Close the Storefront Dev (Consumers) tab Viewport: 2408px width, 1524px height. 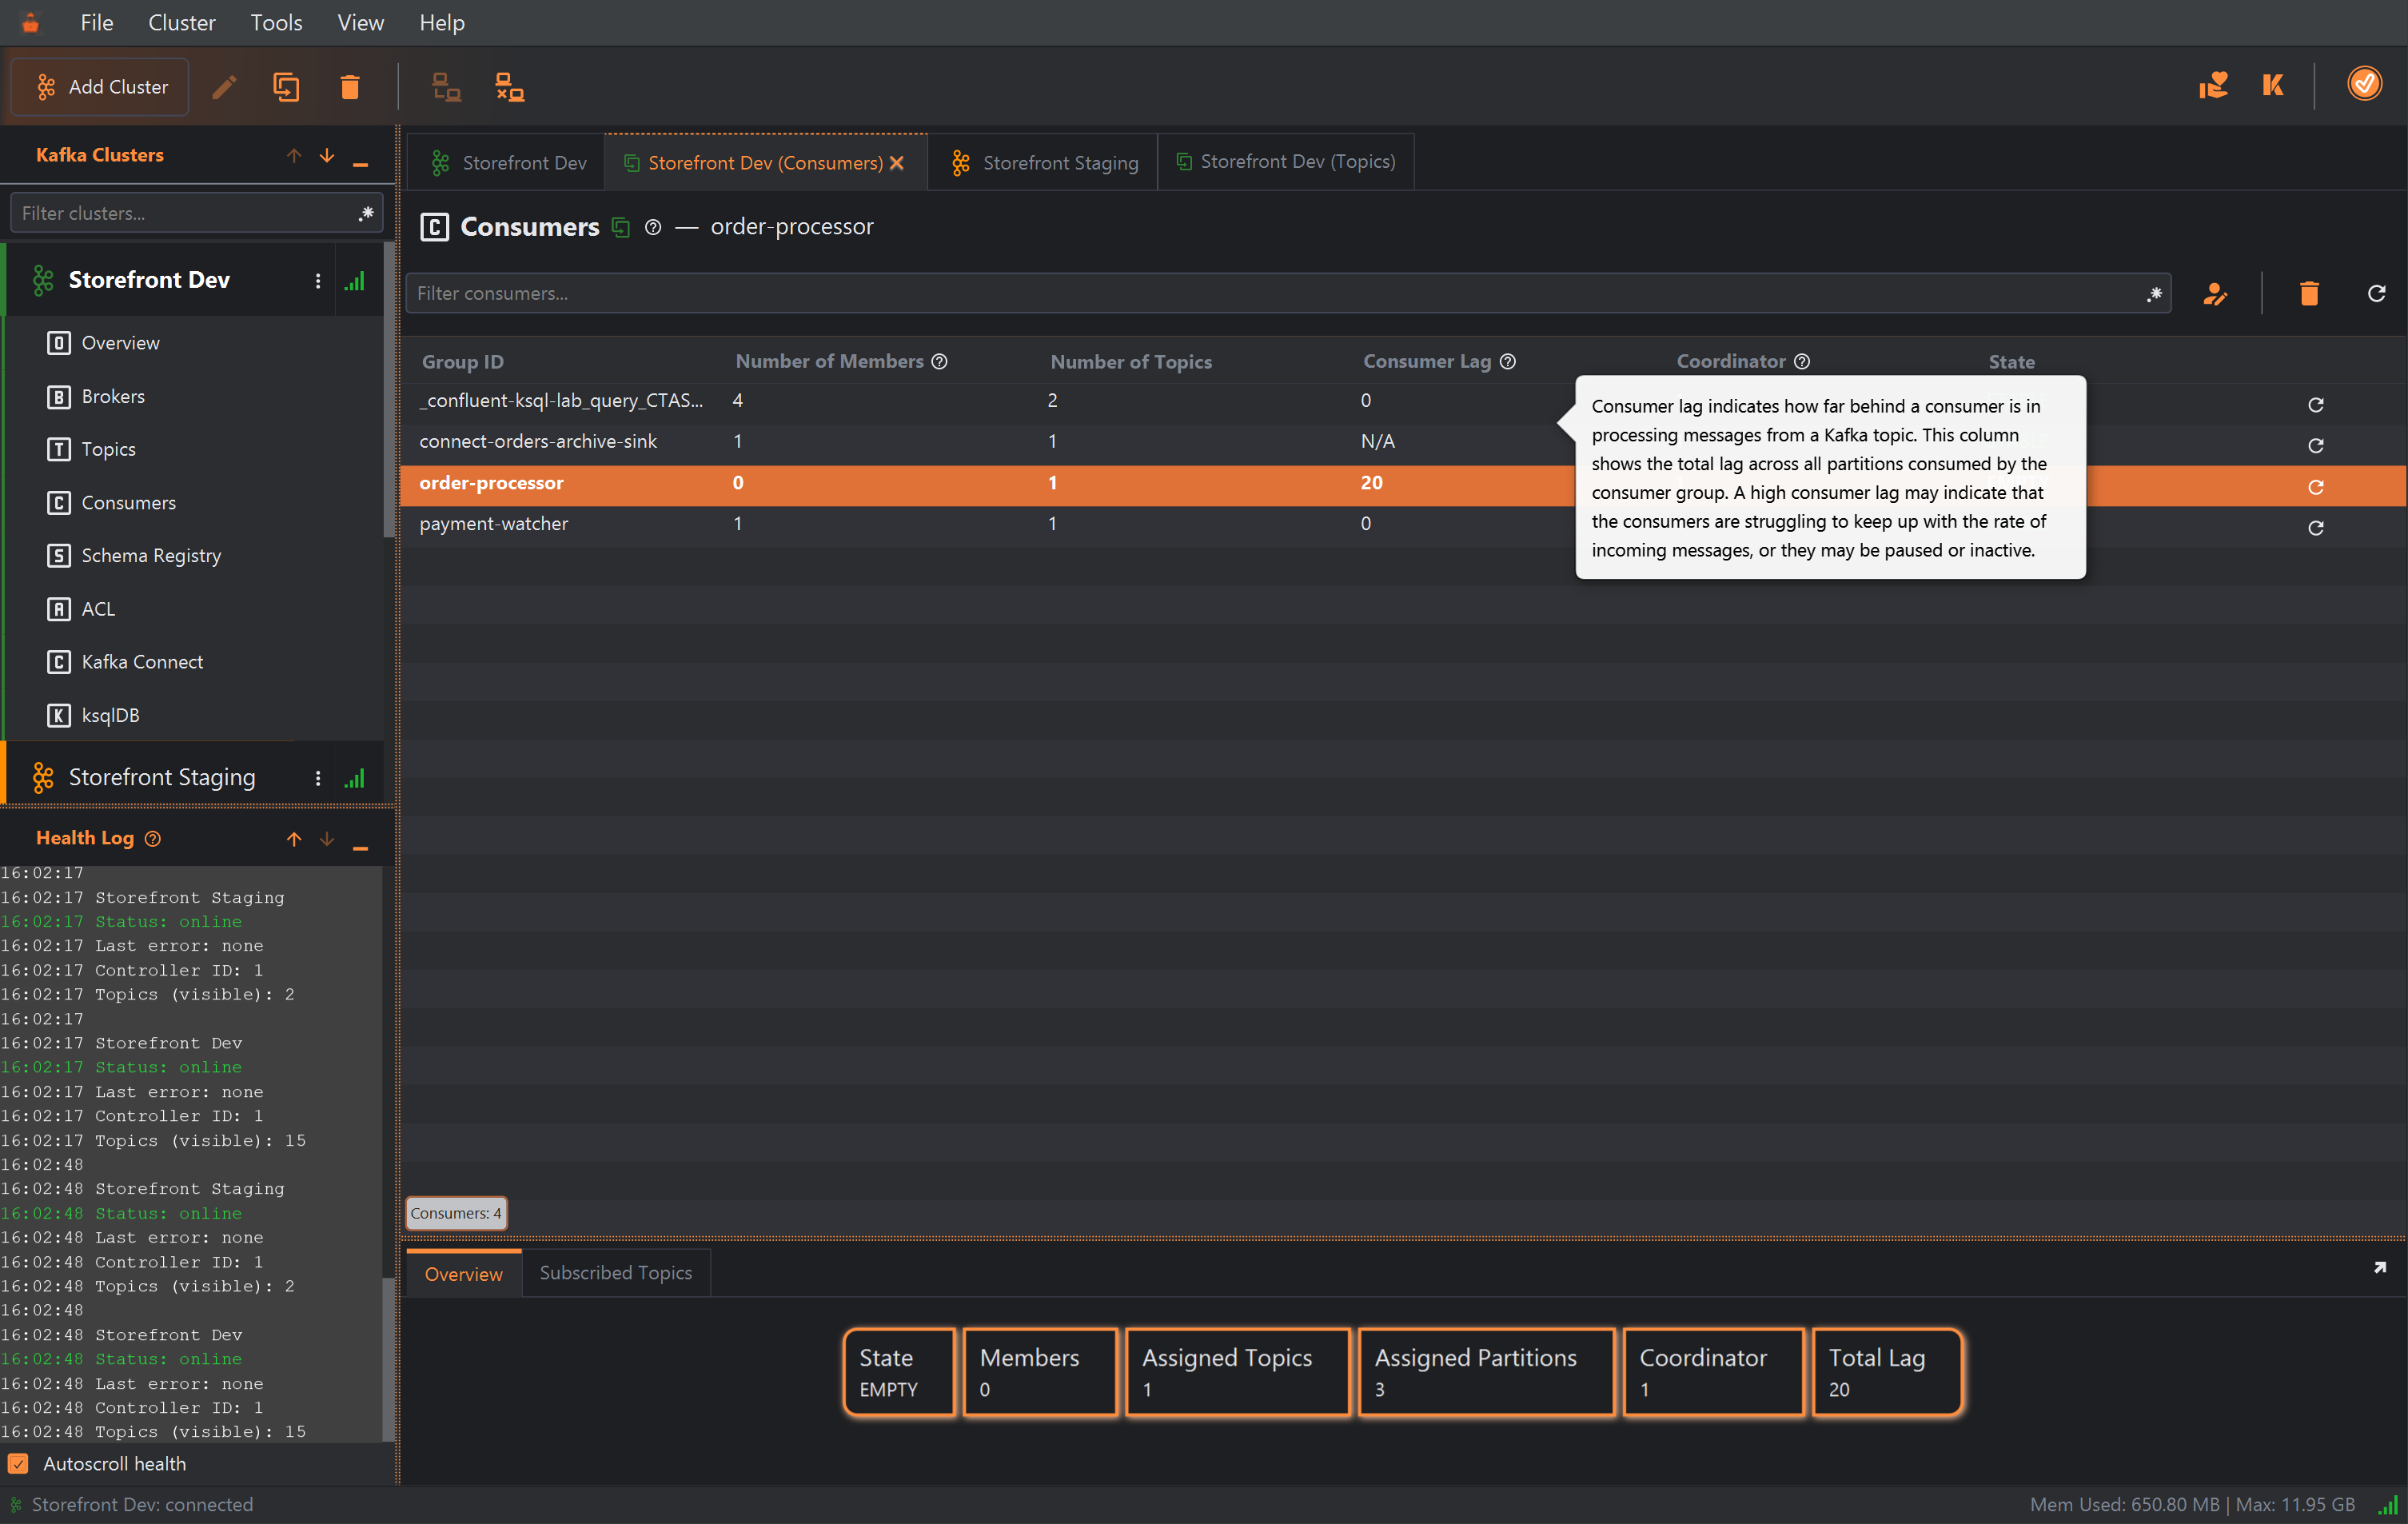(897, 162)
